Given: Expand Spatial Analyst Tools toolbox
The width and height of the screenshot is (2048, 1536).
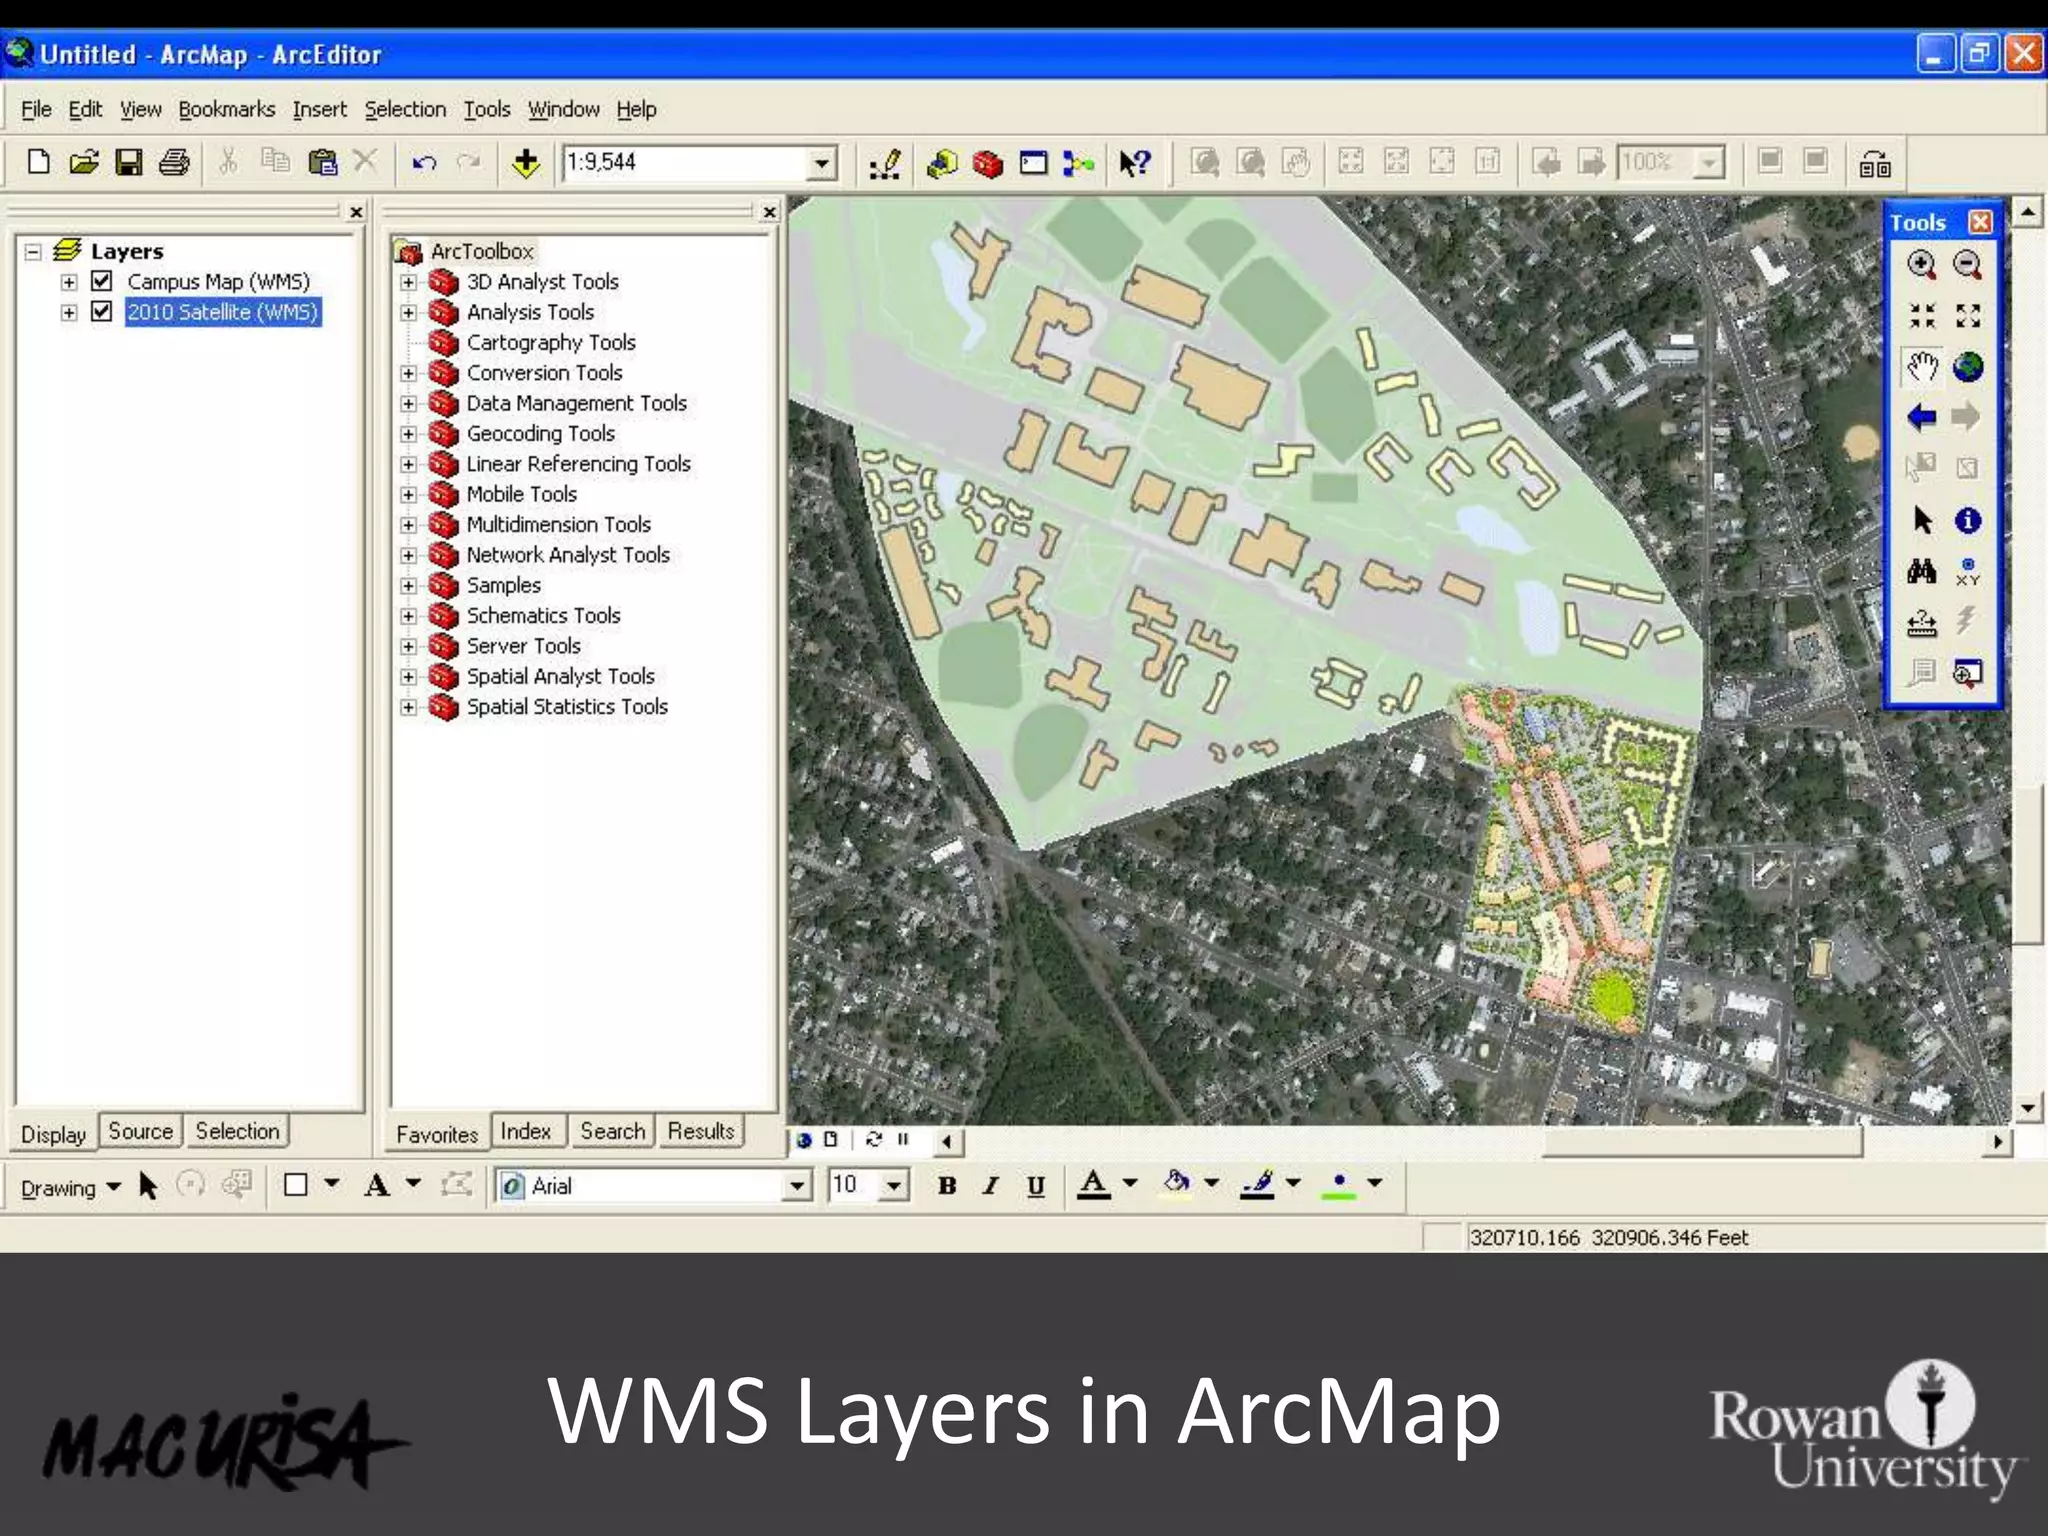Looking at the screenshot, I should [408, 677].
